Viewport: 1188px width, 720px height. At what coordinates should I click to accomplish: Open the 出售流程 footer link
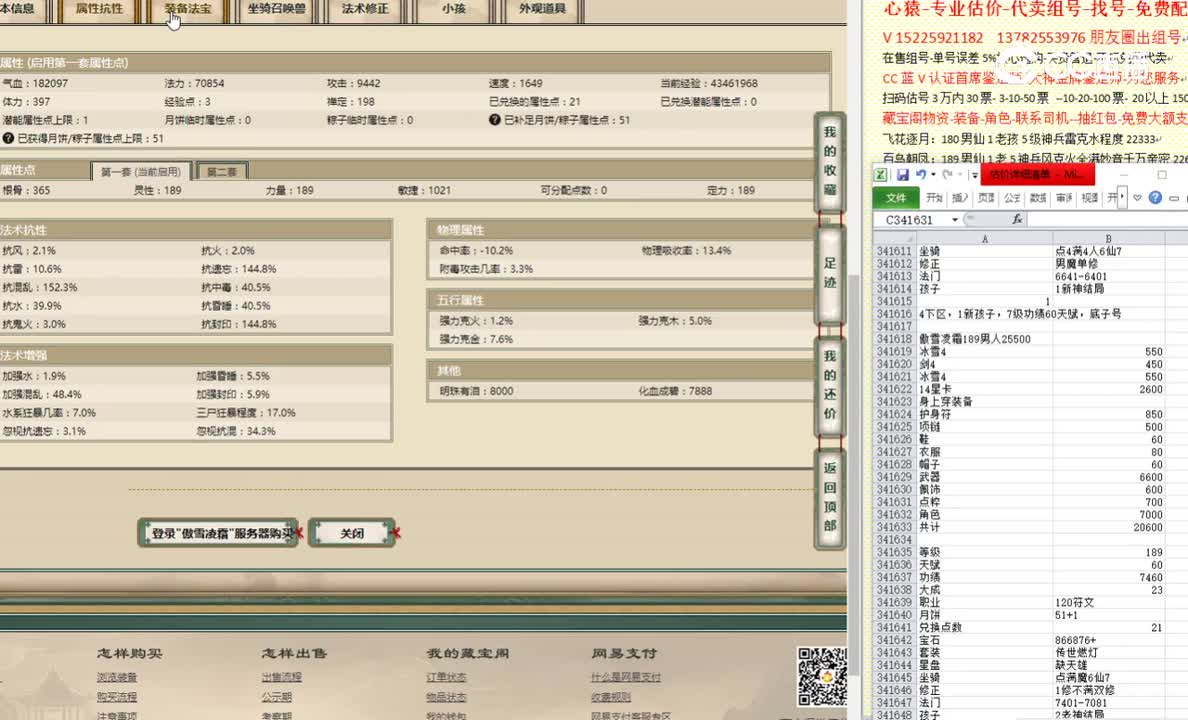[281, 677]
